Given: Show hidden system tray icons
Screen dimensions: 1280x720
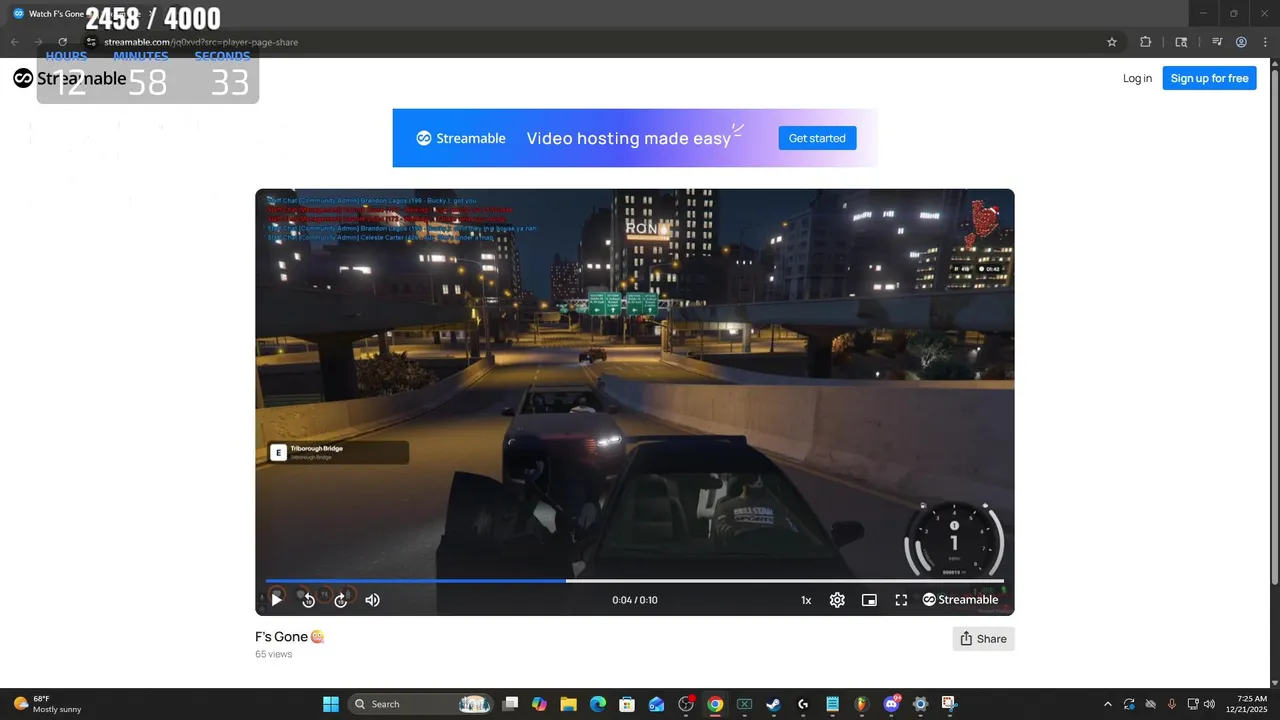Looking at the screenshot, I should tap(1107, 704).
